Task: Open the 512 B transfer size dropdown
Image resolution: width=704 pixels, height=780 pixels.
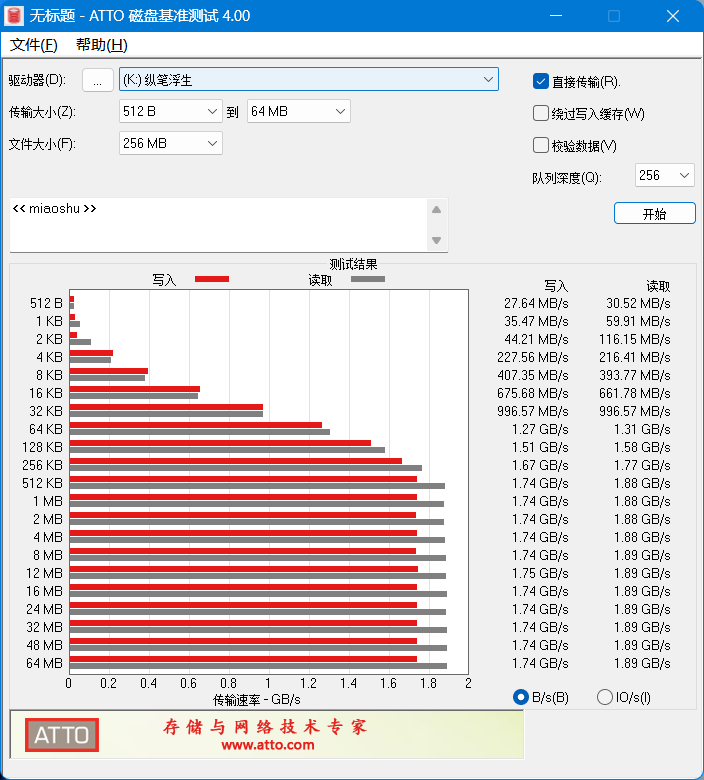Action: [x=171, y=111]
